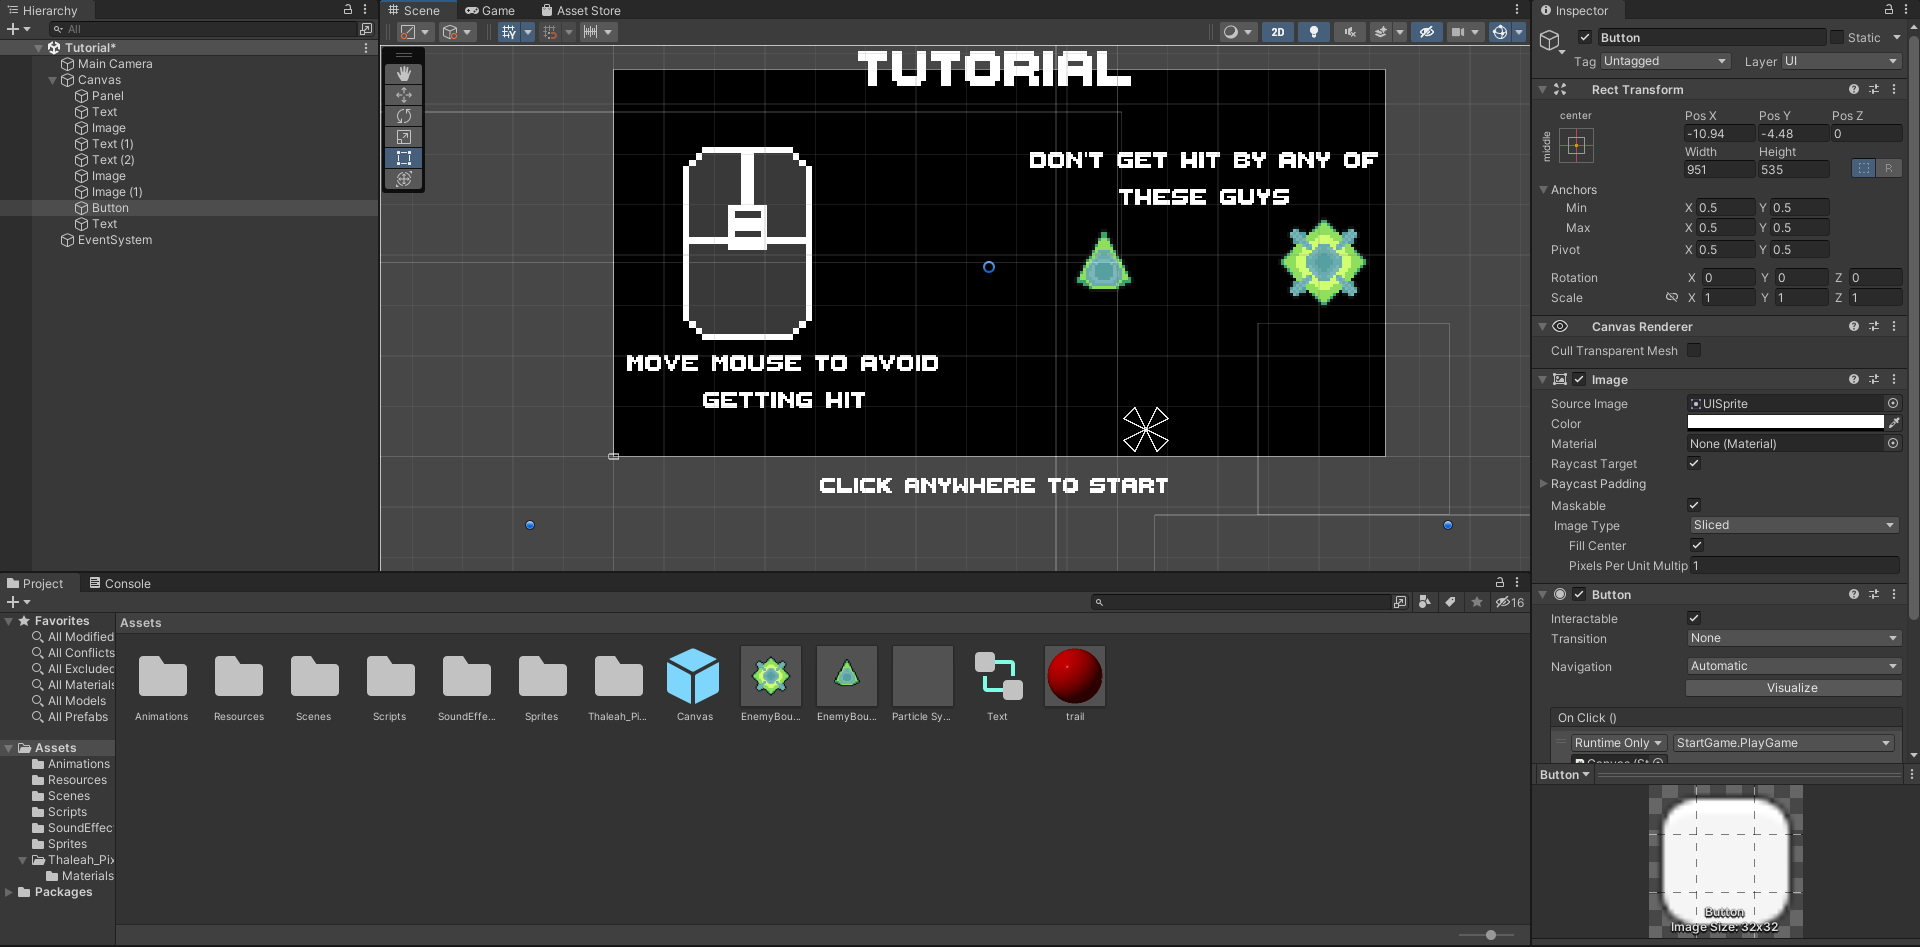
Task: Uncheck Maskable checkbox
Action: tap(1694, 505)
